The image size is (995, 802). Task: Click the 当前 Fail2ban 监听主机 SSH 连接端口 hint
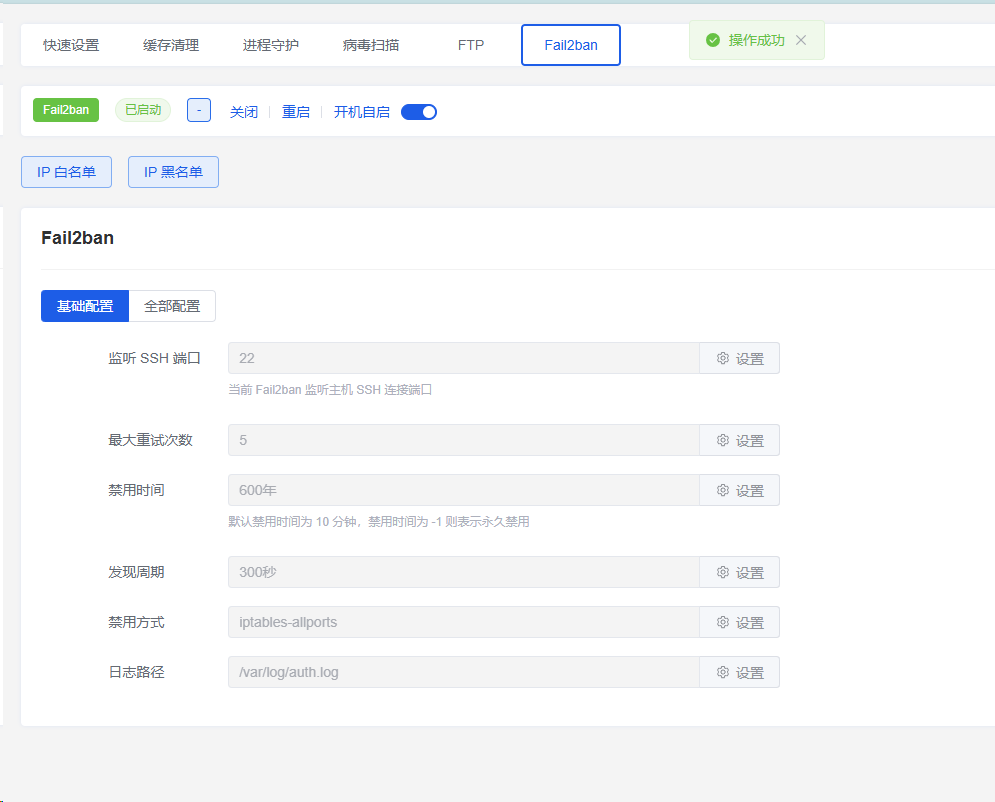[x=330, y=390]
